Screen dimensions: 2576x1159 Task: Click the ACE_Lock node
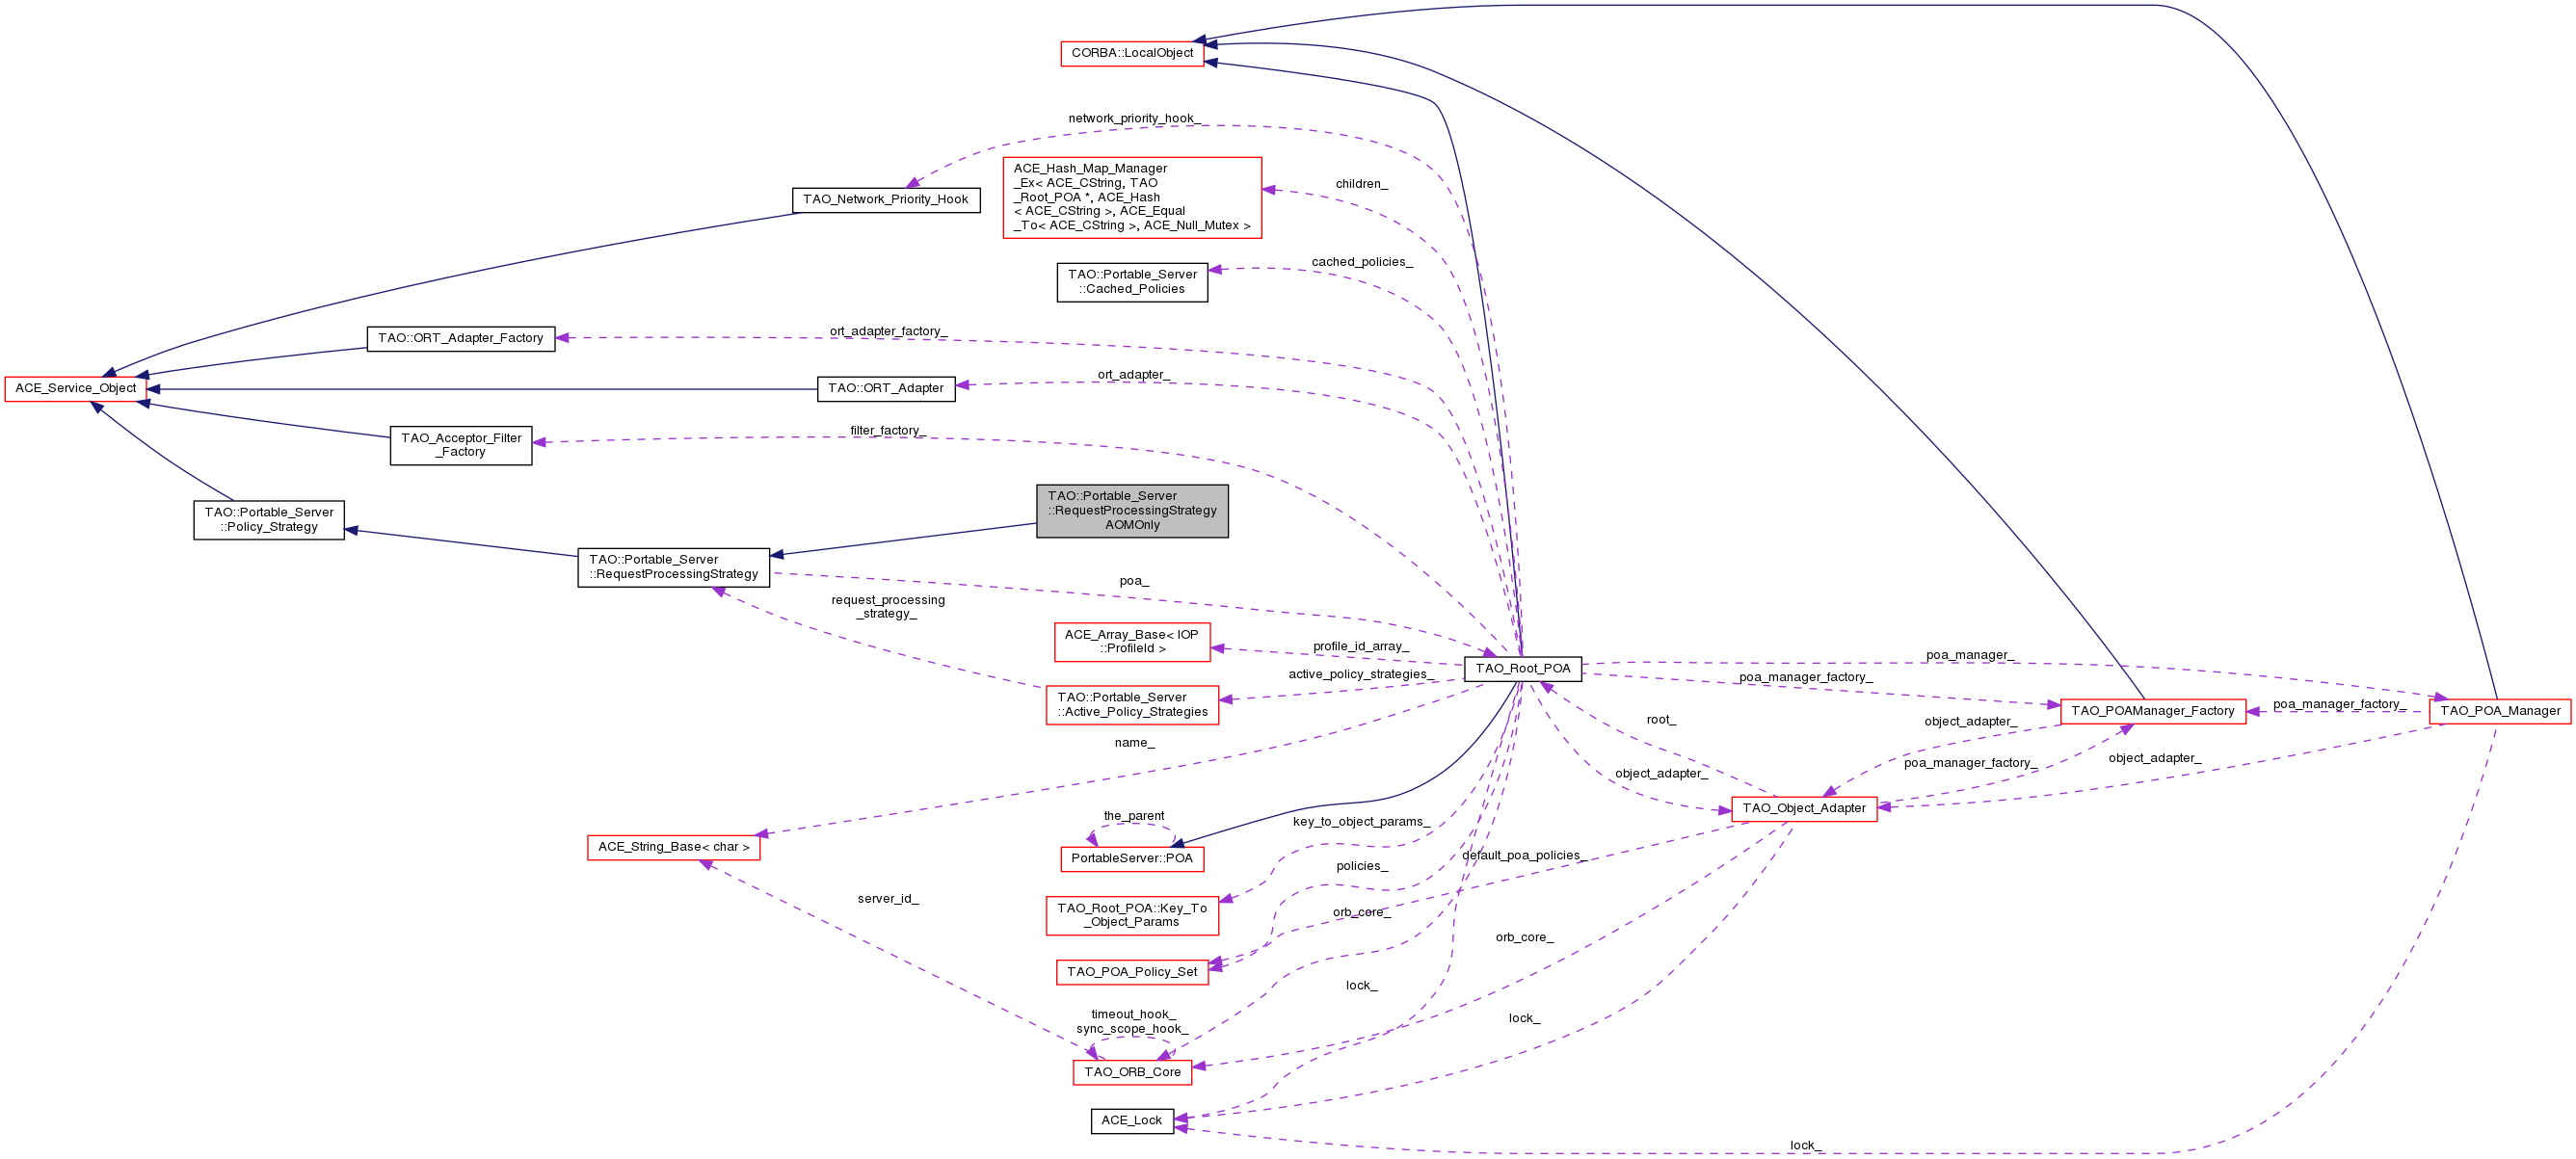click(1131, 1121)
